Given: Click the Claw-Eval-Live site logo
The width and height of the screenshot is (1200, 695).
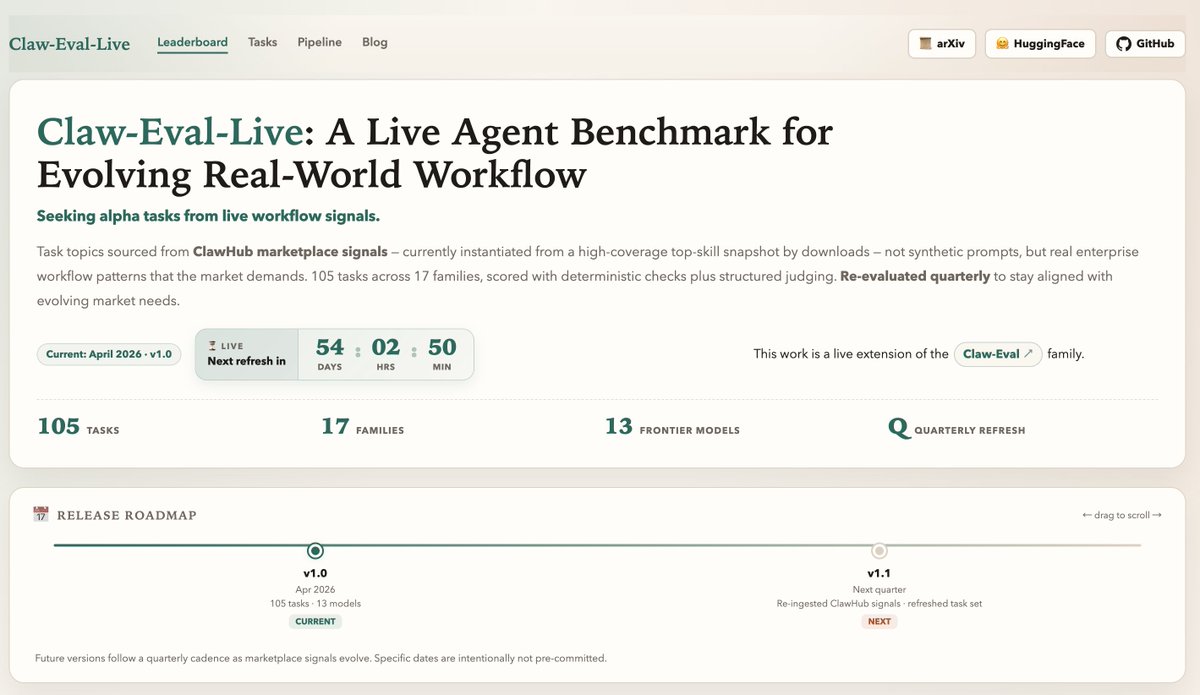Looking at the screenshot, I should 69,44.
